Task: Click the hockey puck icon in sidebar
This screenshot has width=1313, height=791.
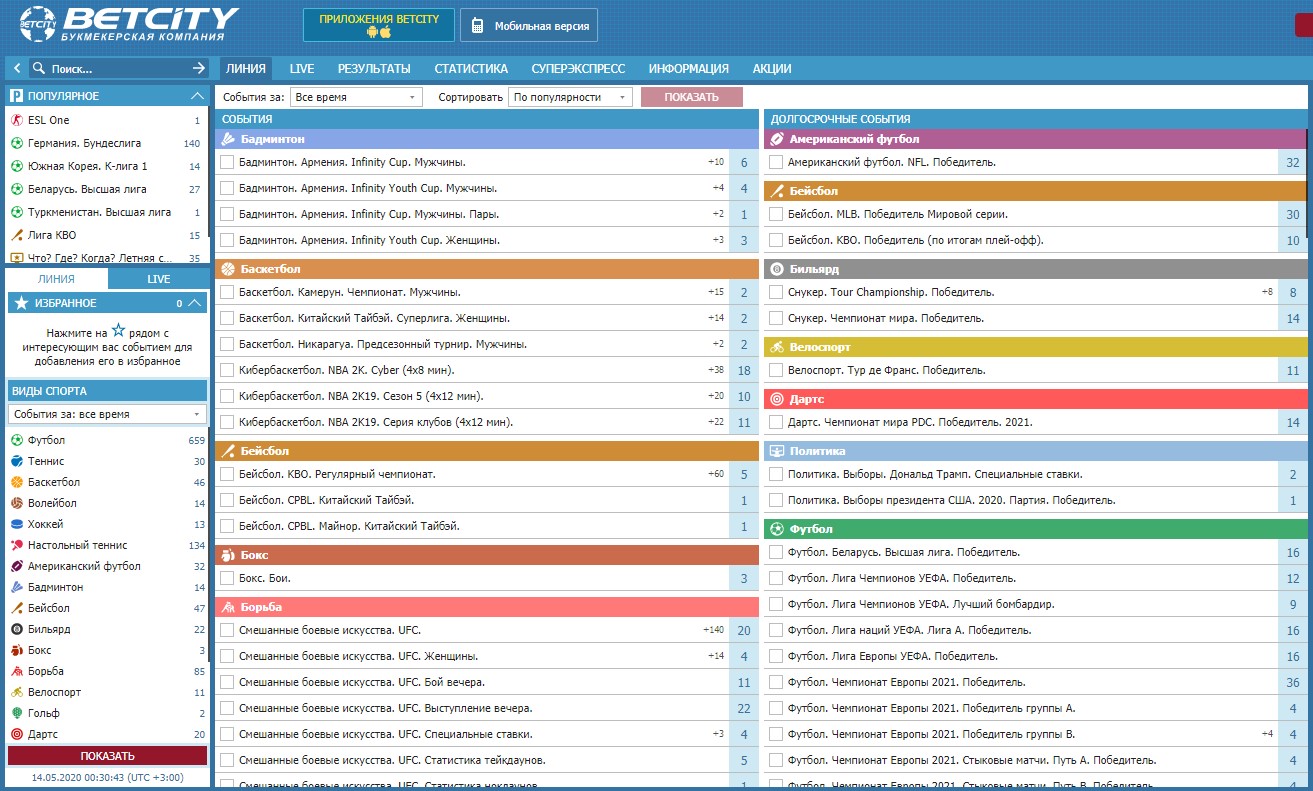Action: pyautogui.click(x=17, y=524)
